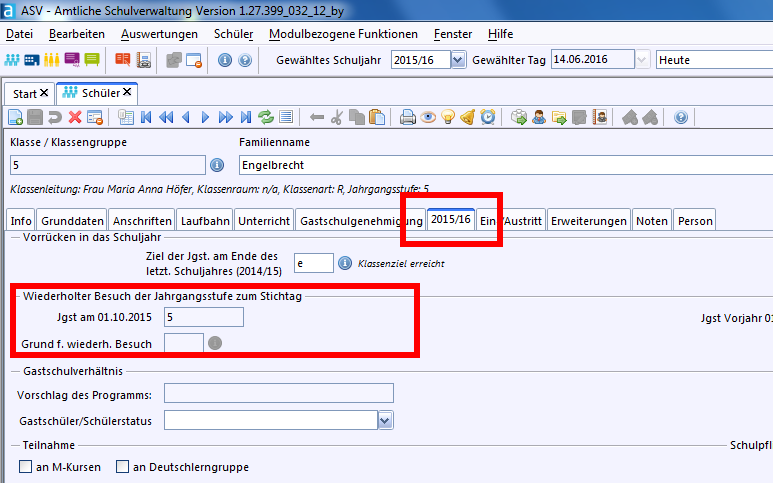Click the person in suit icon
Viewport: 773px width, 483px height.
tap(539, 117)
